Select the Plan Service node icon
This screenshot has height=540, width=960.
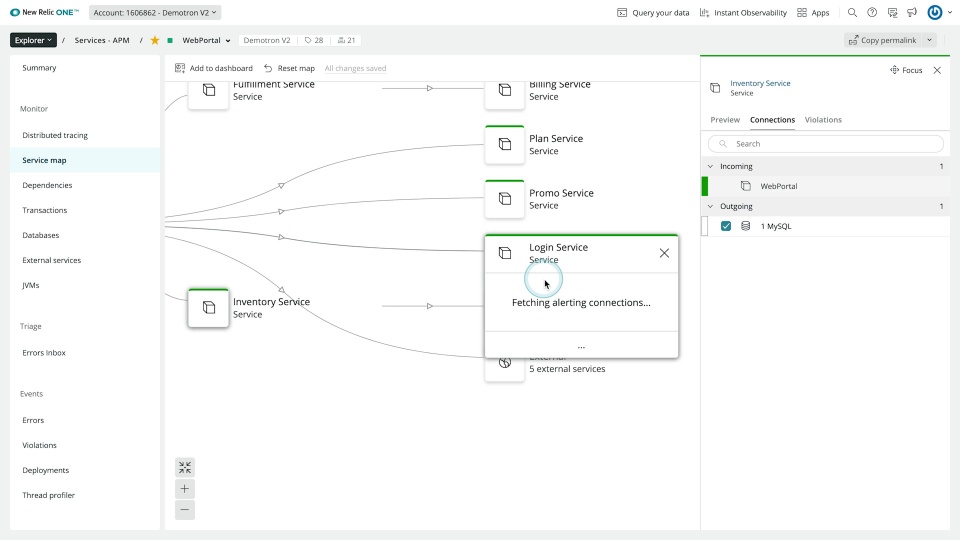coord(505,145)
